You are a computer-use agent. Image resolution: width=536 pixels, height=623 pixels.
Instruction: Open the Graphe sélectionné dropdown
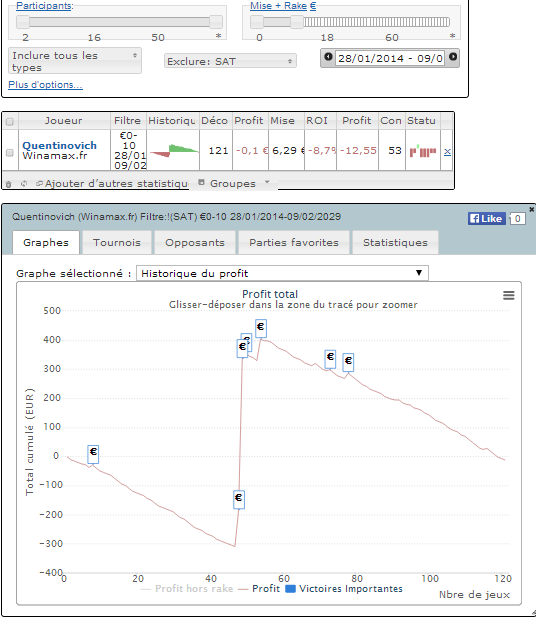(x=282, y=273)
